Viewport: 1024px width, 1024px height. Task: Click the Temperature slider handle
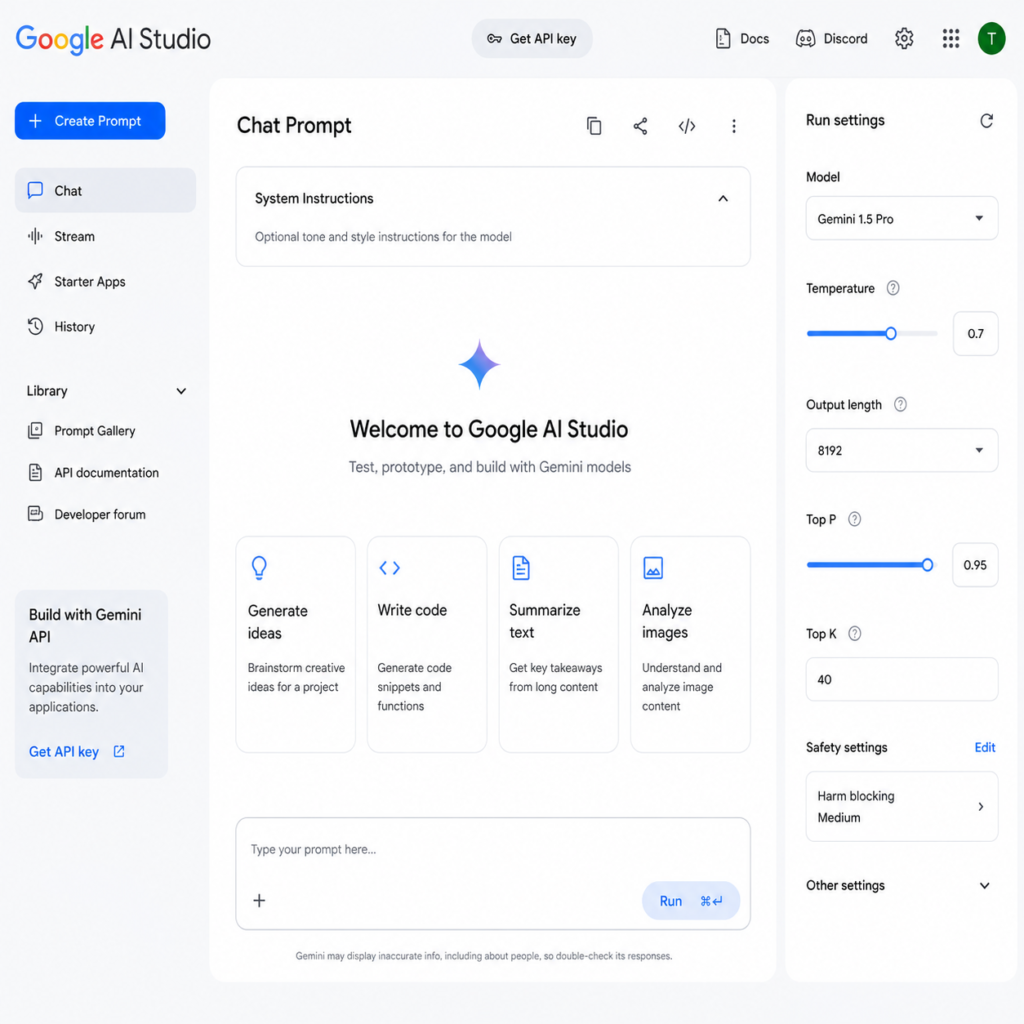click(891, 334)
